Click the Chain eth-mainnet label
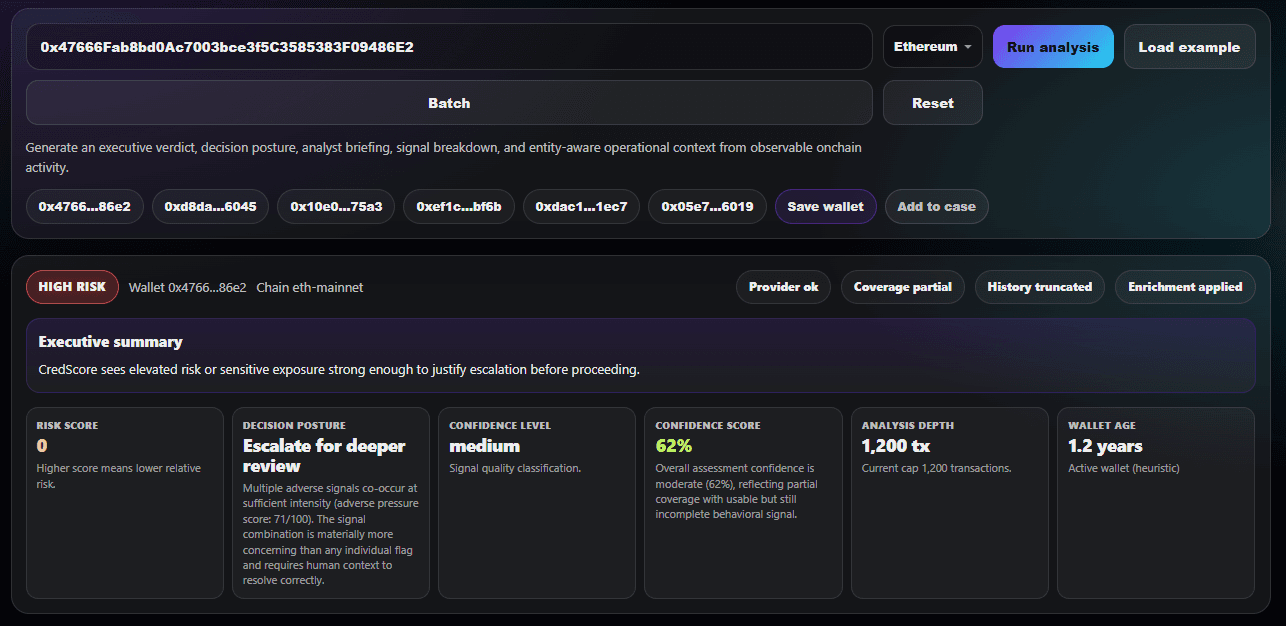The height and width of the screenshot is (626, 1286). [x=310, y=287]
